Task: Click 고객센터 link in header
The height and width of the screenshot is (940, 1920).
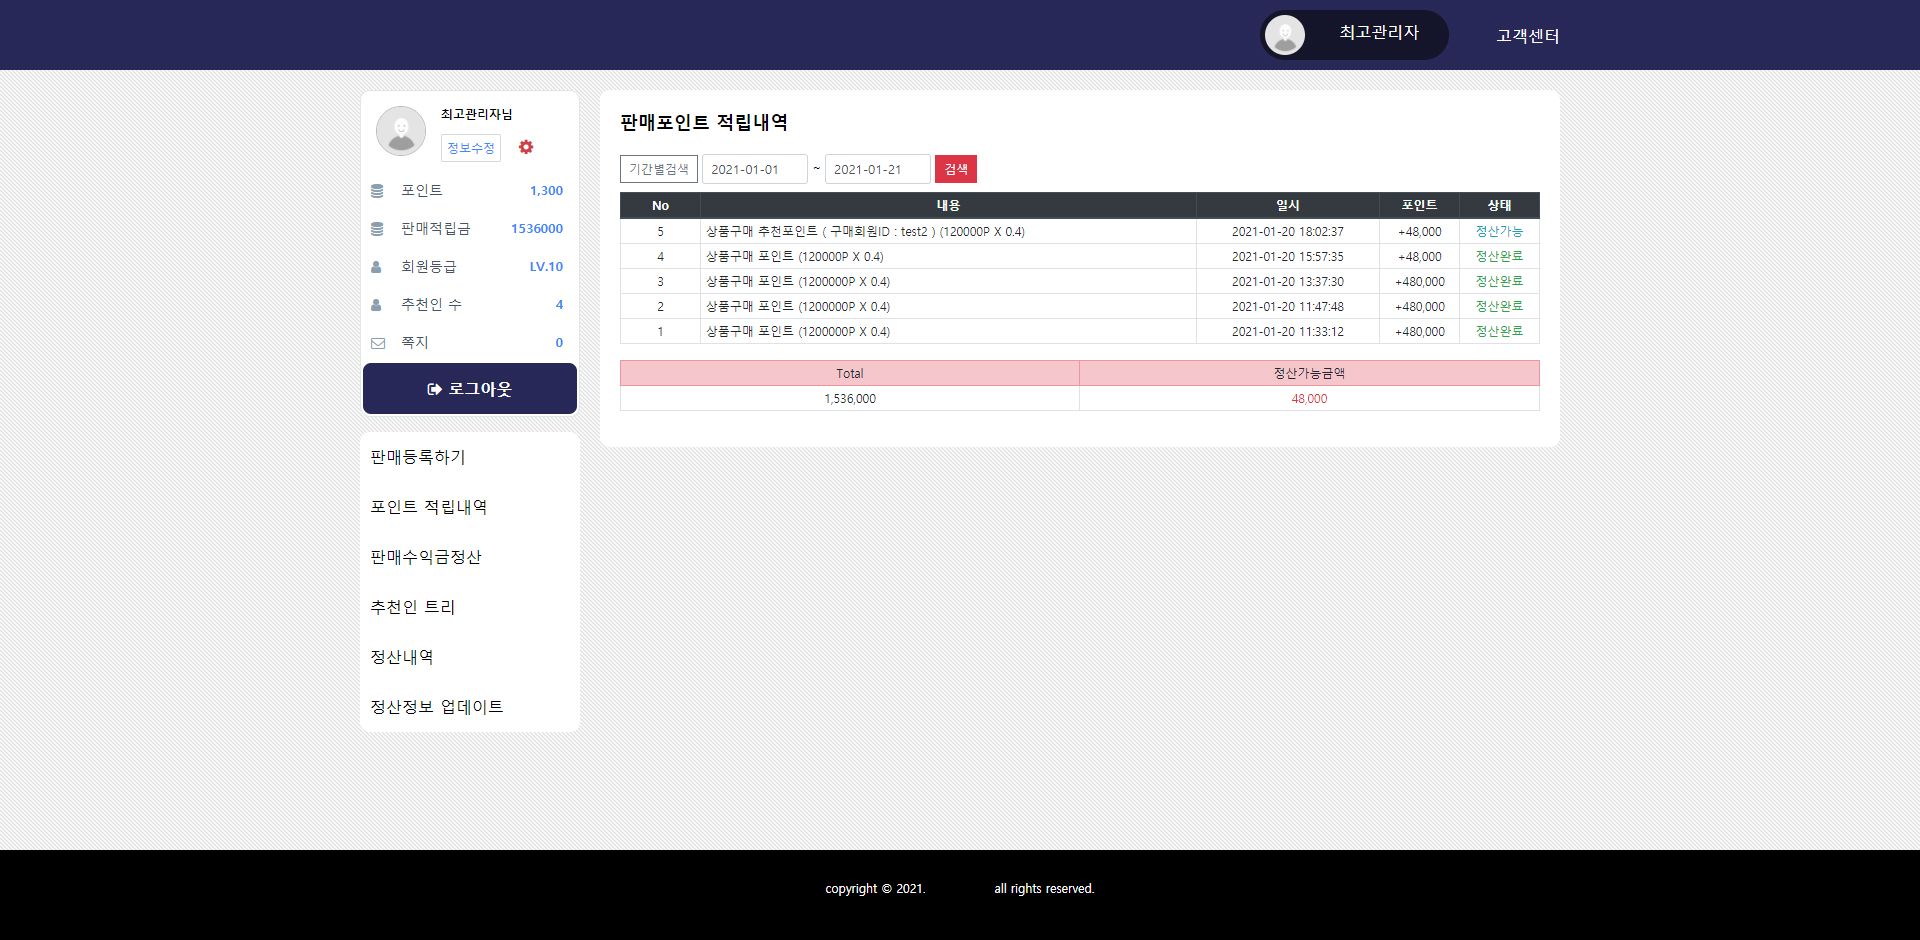Action: [1527, 36]
